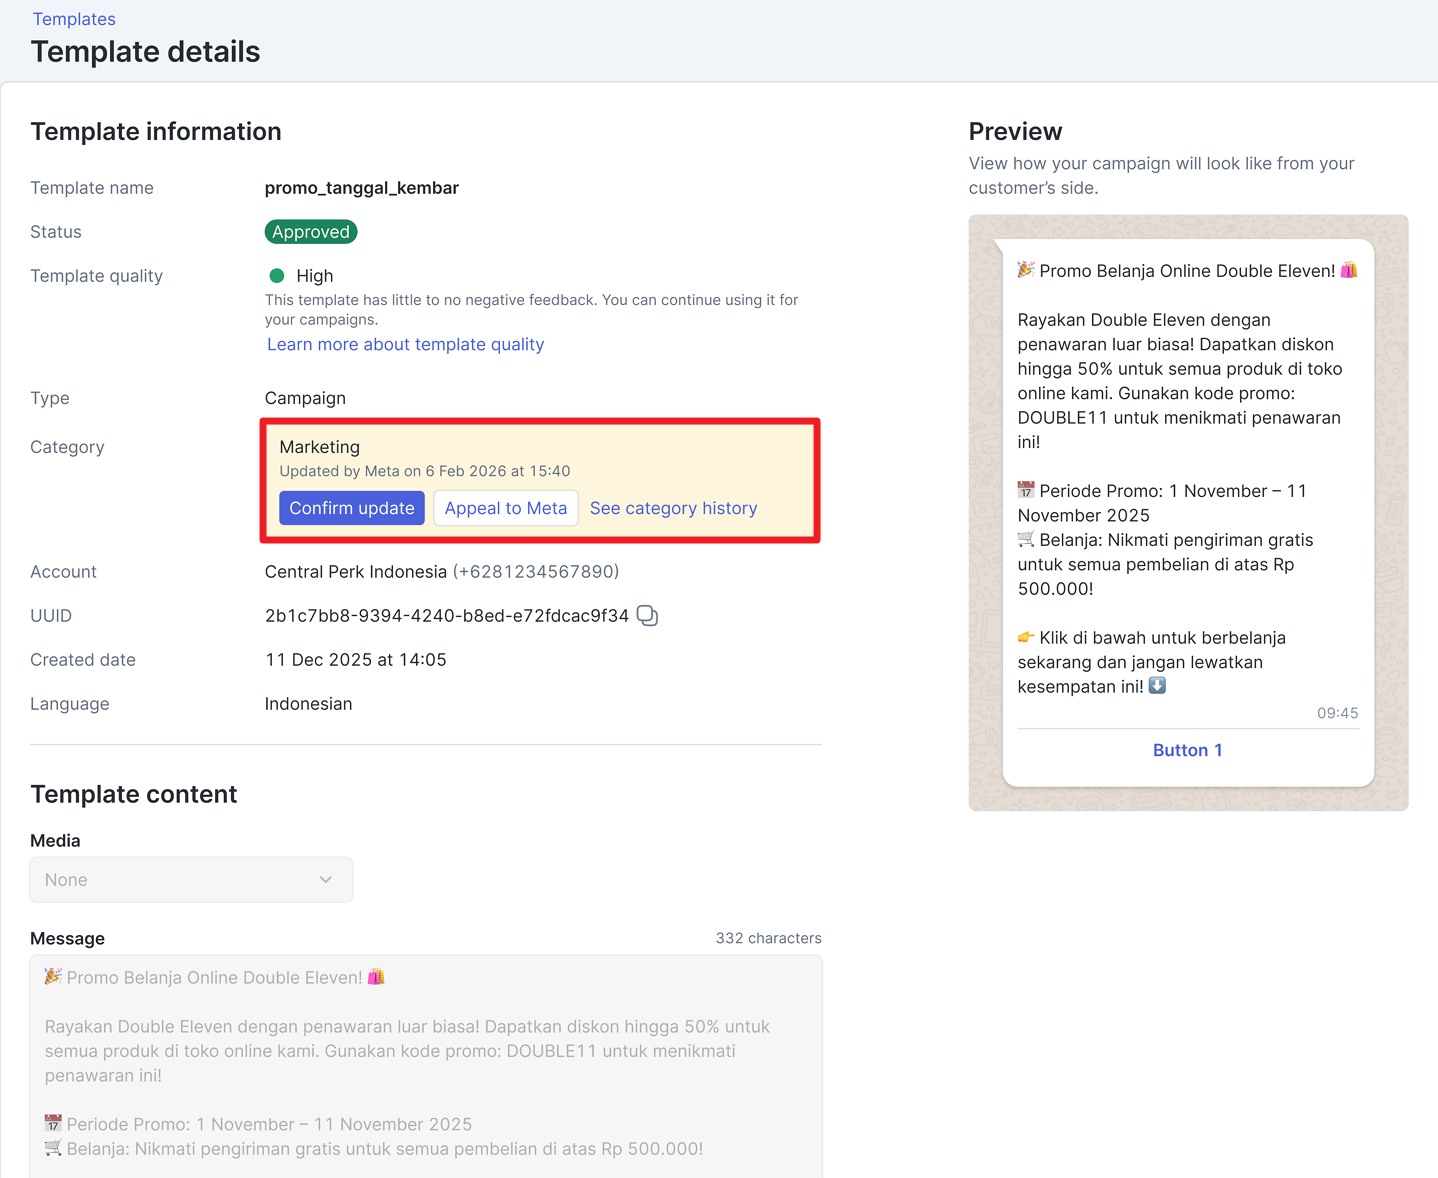Click the UUID value text
The height and width of the screenshot is (1178, 1438).
[446, 616]
